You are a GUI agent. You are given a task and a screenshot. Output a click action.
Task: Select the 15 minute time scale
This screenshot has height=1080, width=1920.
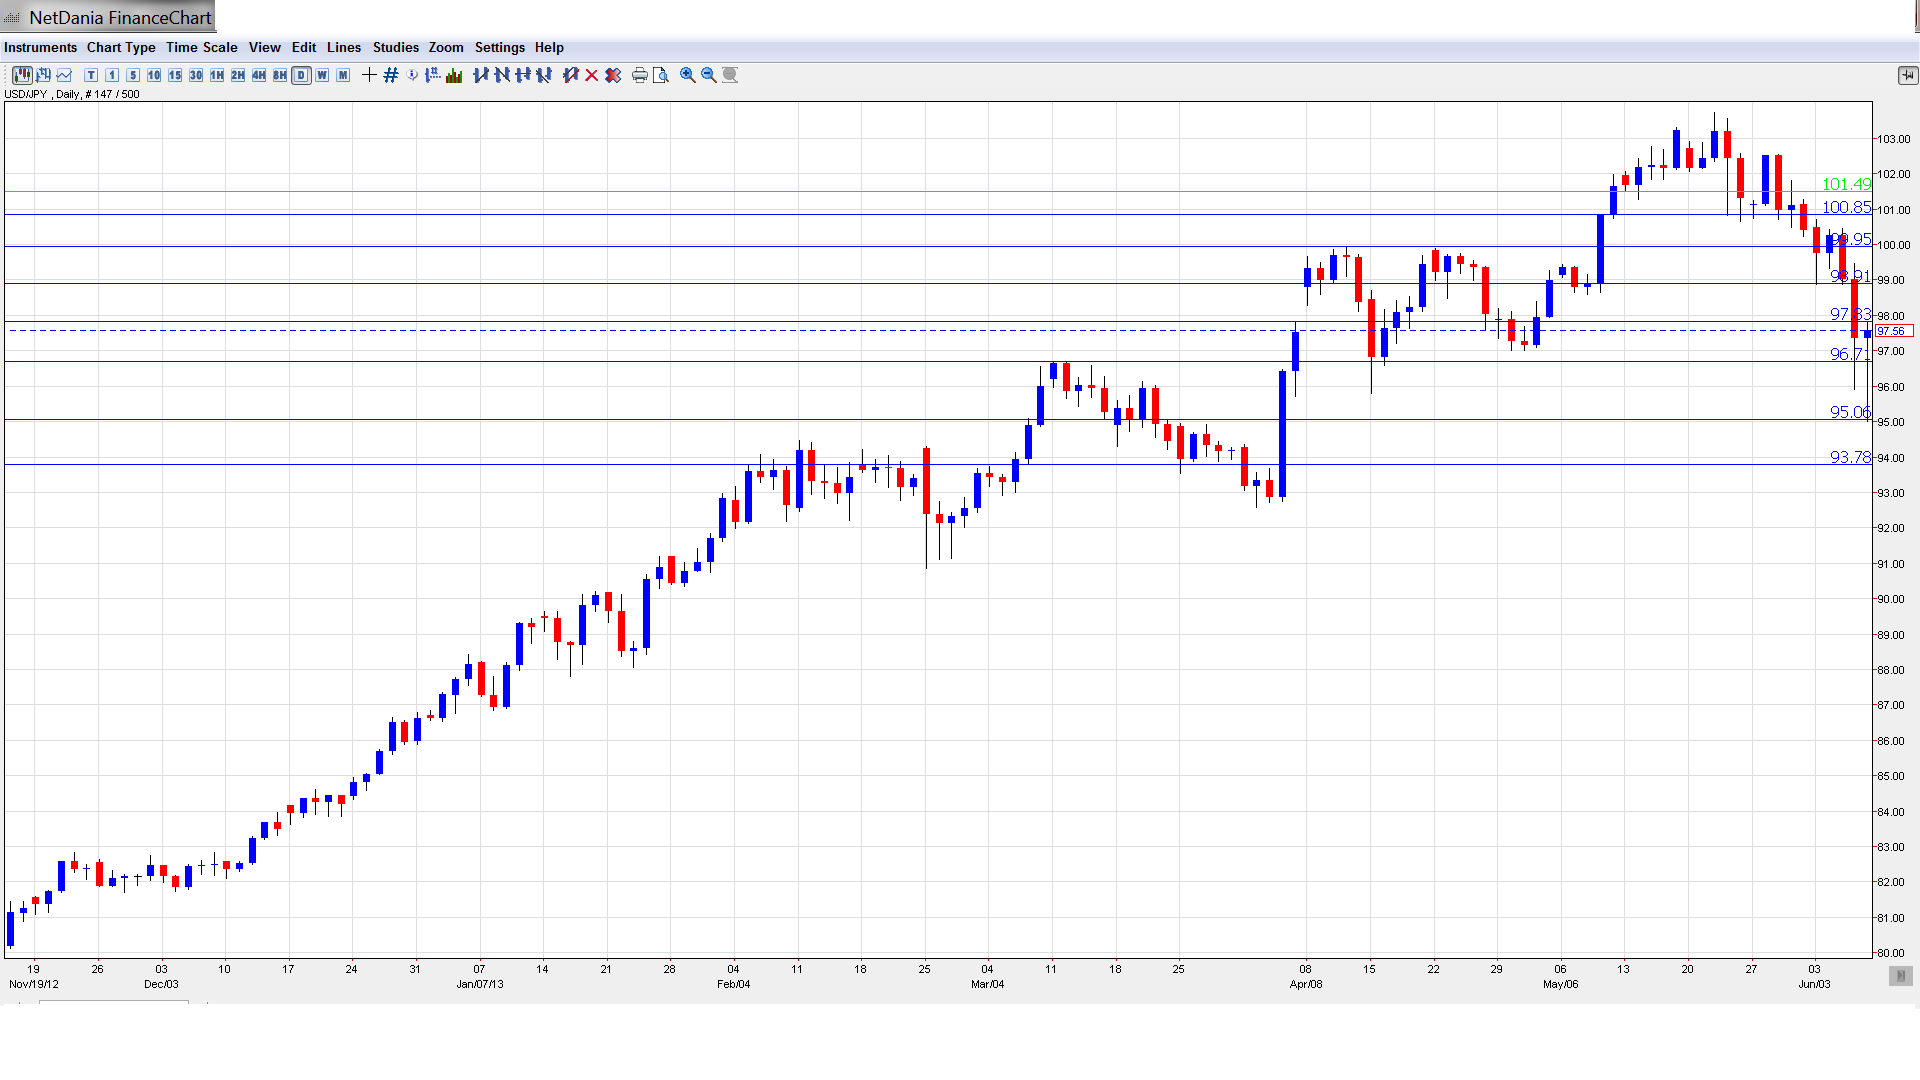click(x=175, y=75)
